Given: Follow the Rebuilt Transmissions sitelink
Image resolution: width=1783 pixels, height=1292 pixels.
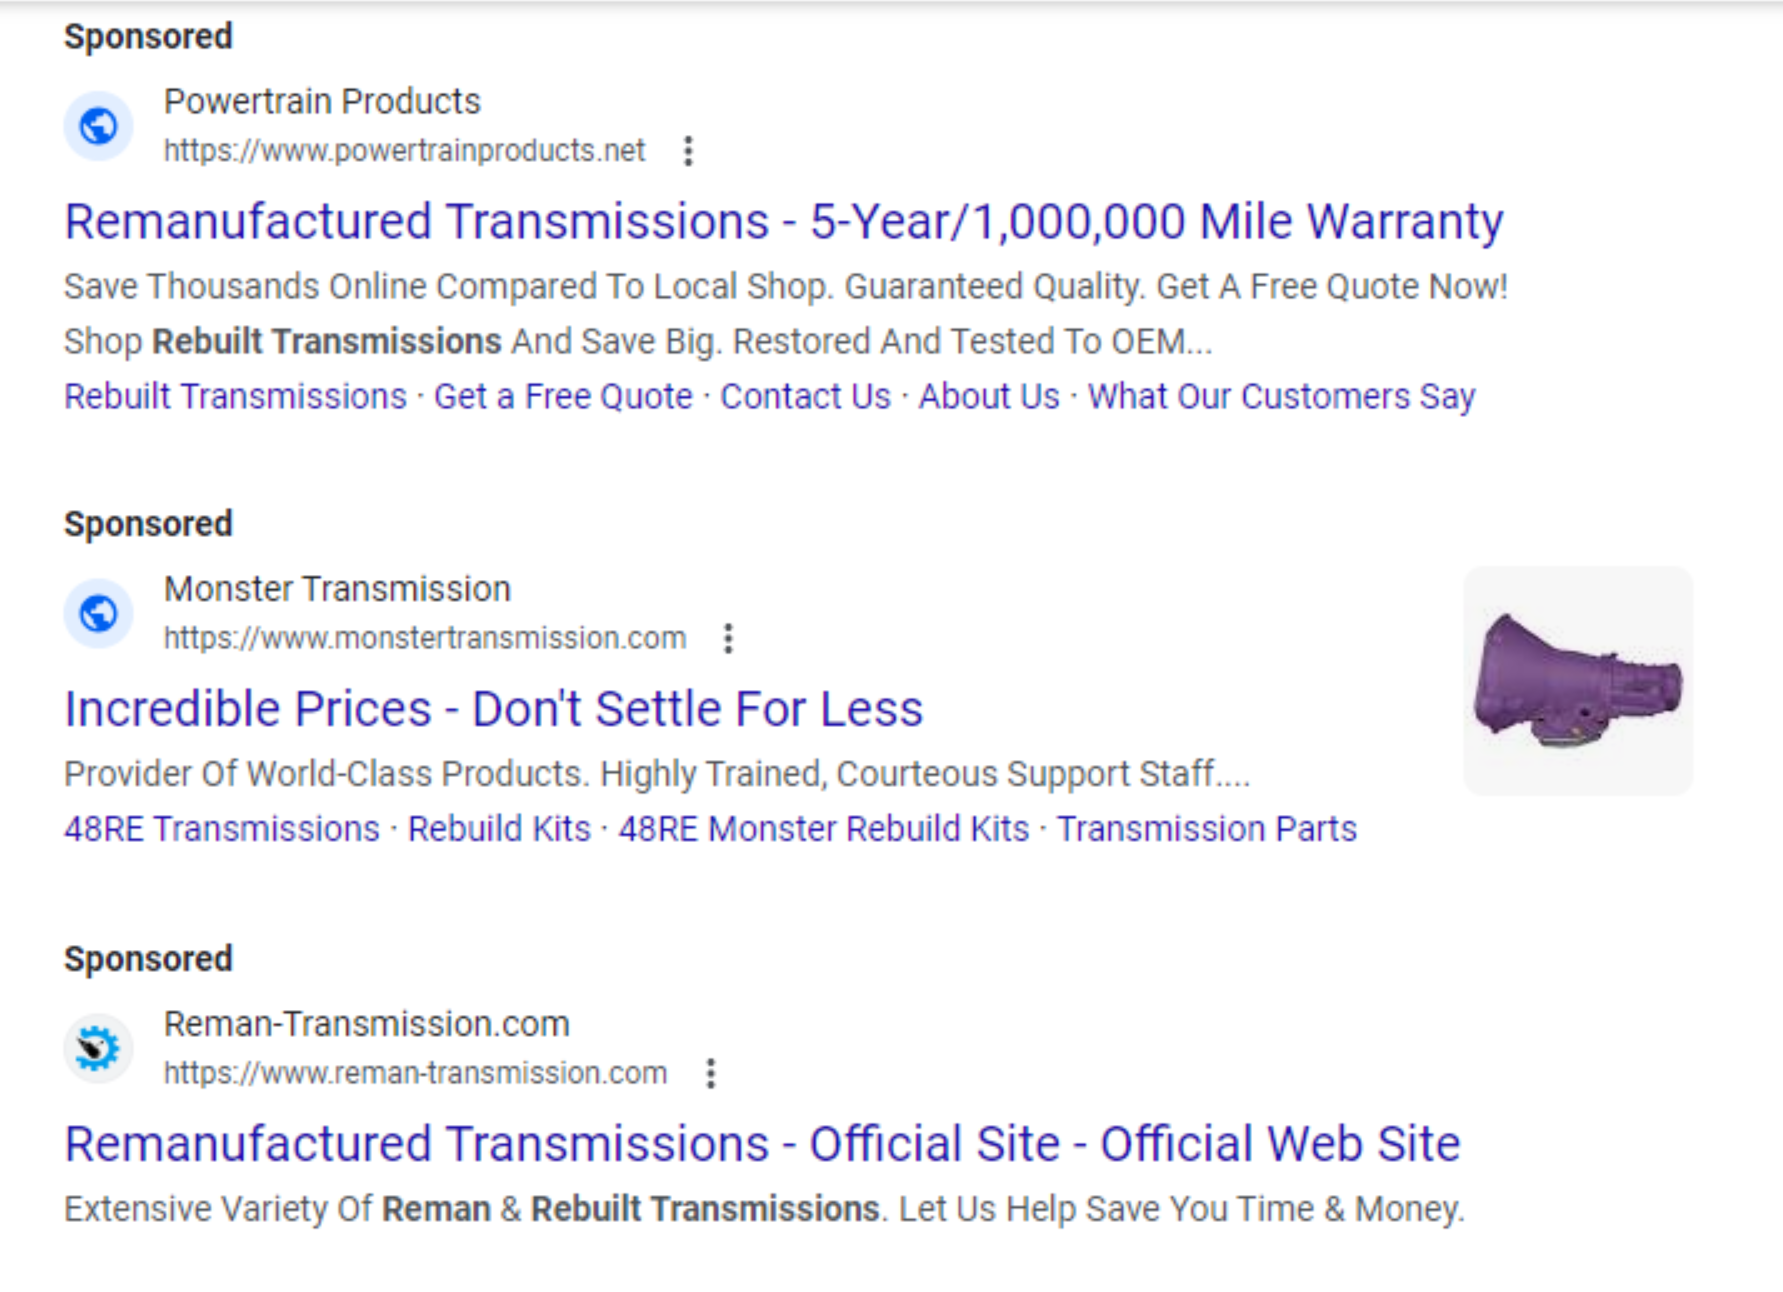Looking at the screenshot, I should (235, 397).
